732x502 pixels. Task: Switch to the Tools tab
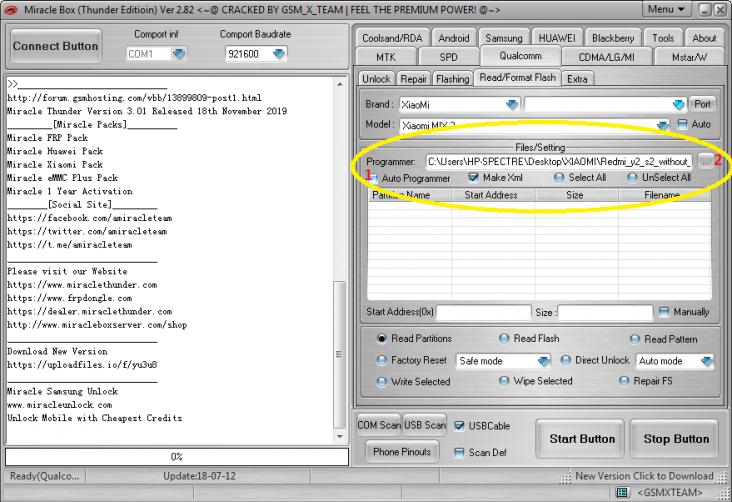pyautogui.click(x=663, y=38)
